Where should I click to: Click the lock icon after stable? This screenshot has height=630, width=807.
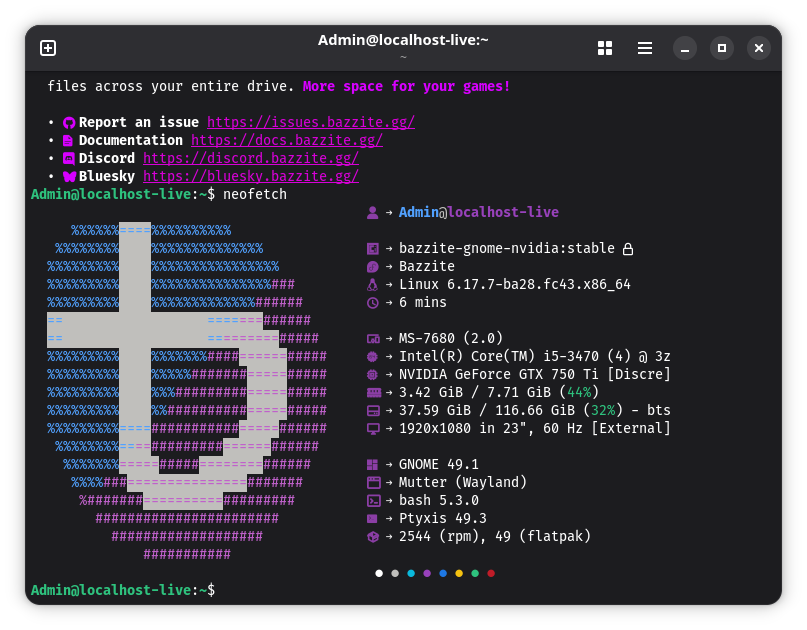tap(628, 249)
